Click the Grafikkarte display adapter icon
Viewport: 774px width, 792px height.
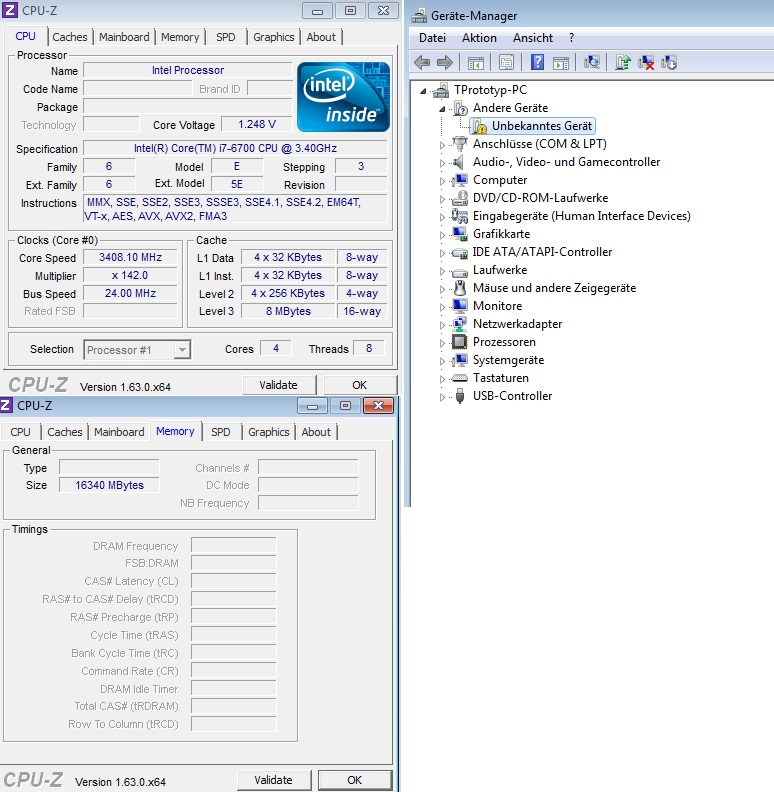(x=460, y=234)
